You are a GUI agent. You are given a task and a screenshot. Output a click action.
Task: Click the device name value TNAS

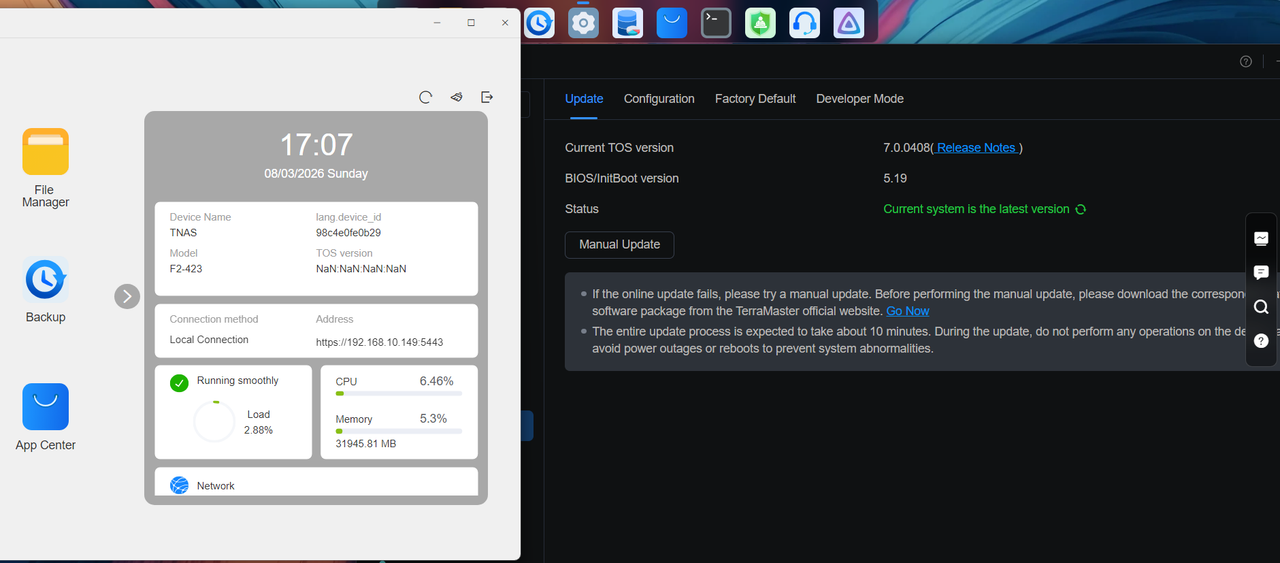184,233
